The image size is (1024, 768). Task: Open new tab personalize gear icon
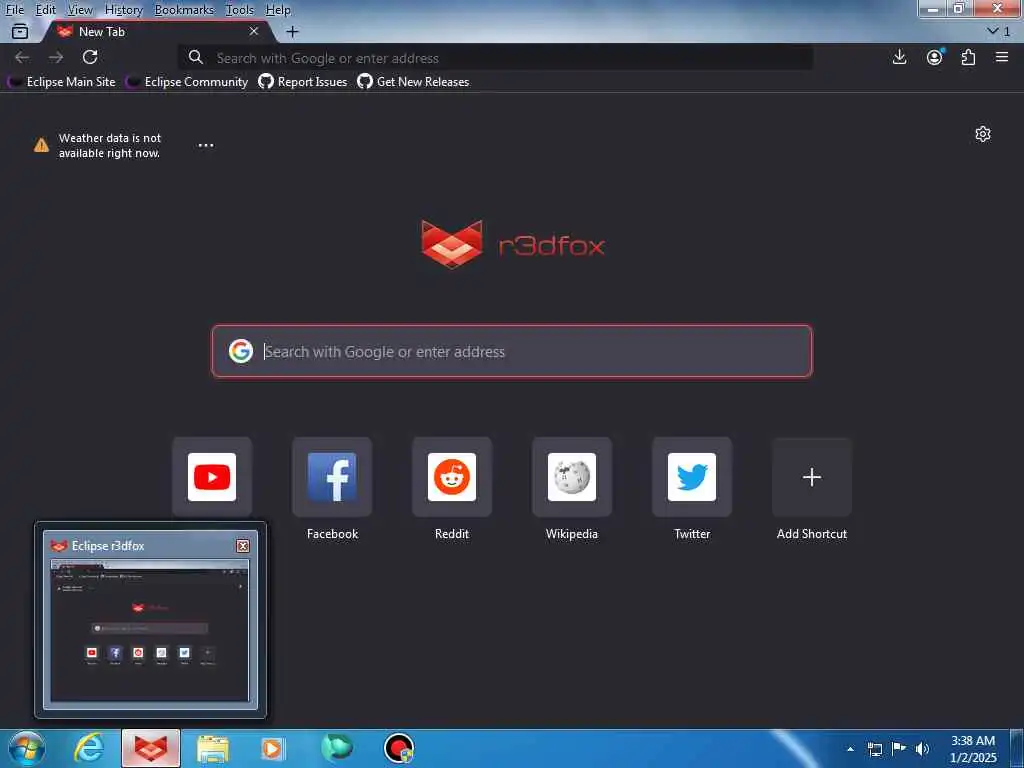[x=983, y=134]
